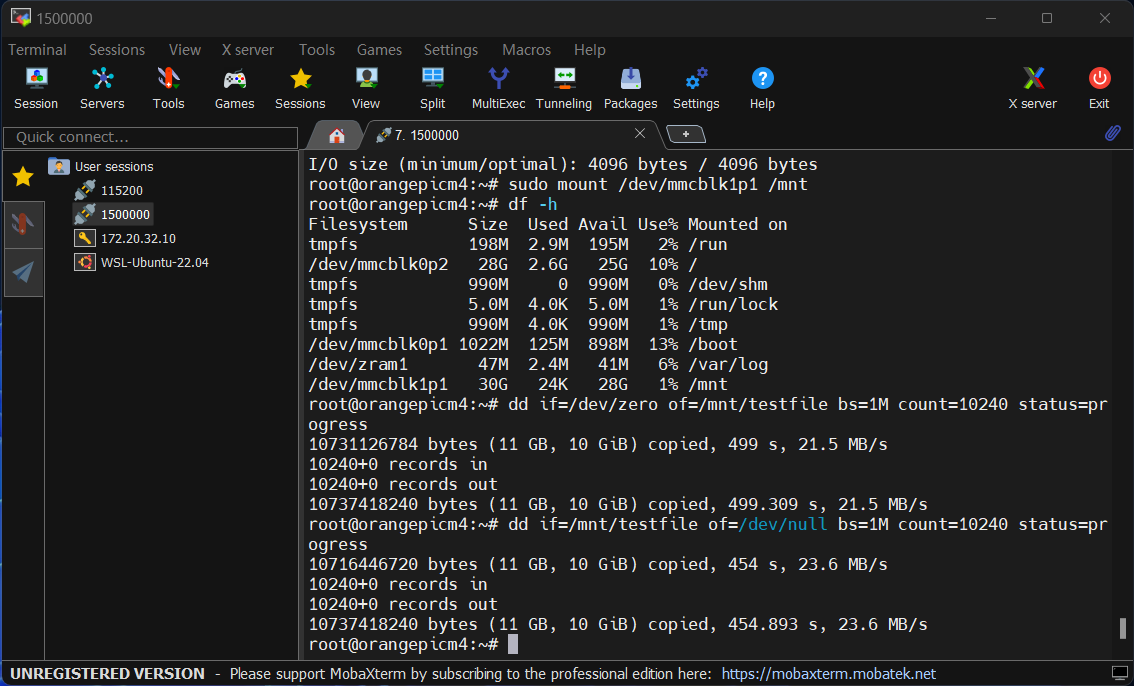Image resolution: width=1134 pixels, height=686 pixels.
Task: Select the star favorites sidebar tab
Action: pos(23,176)
